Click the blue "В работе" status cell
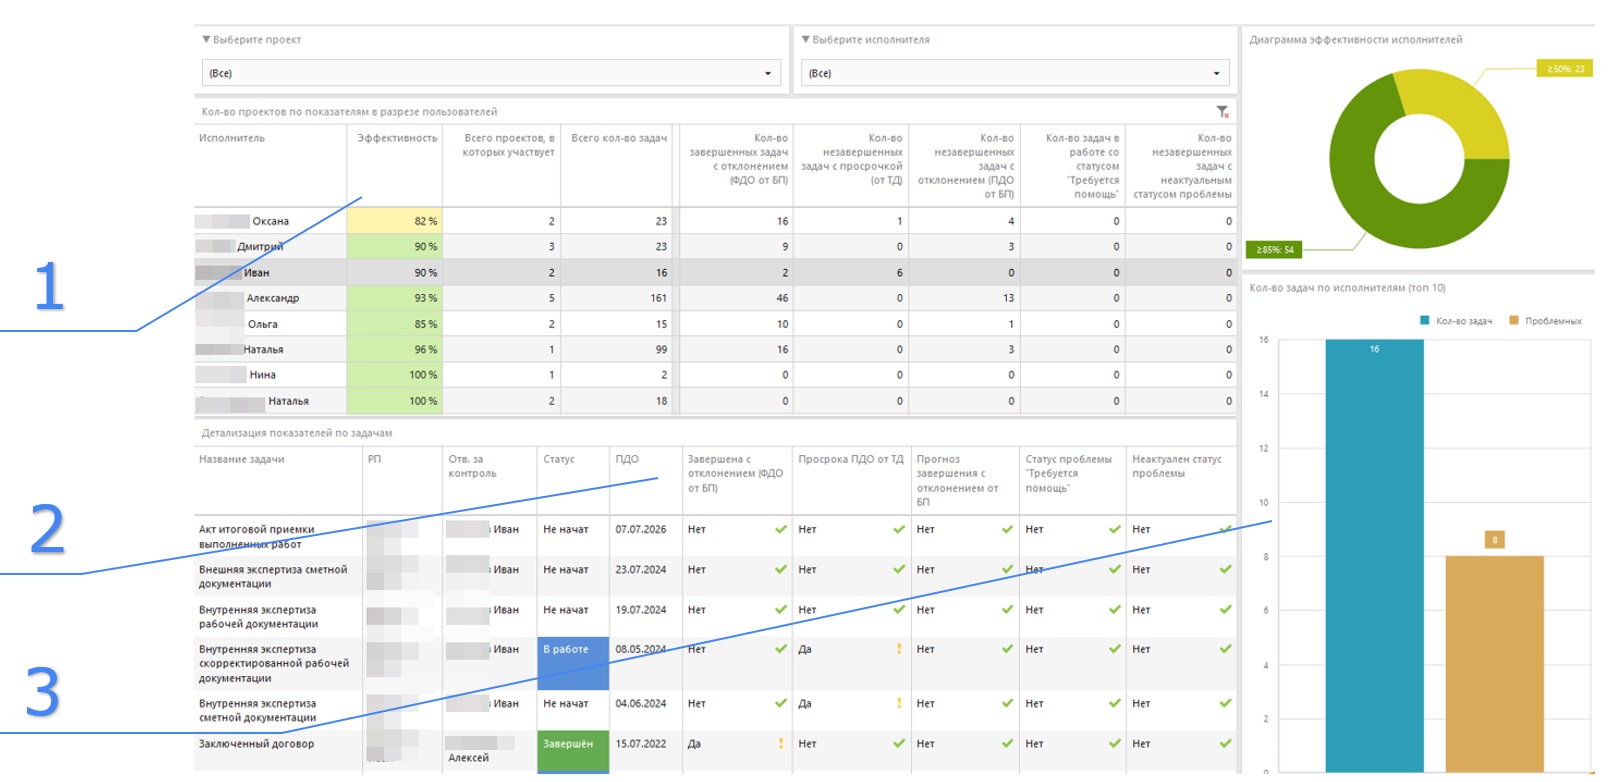The width and height of the screenshot is (1618, 782). coord(573,663)
